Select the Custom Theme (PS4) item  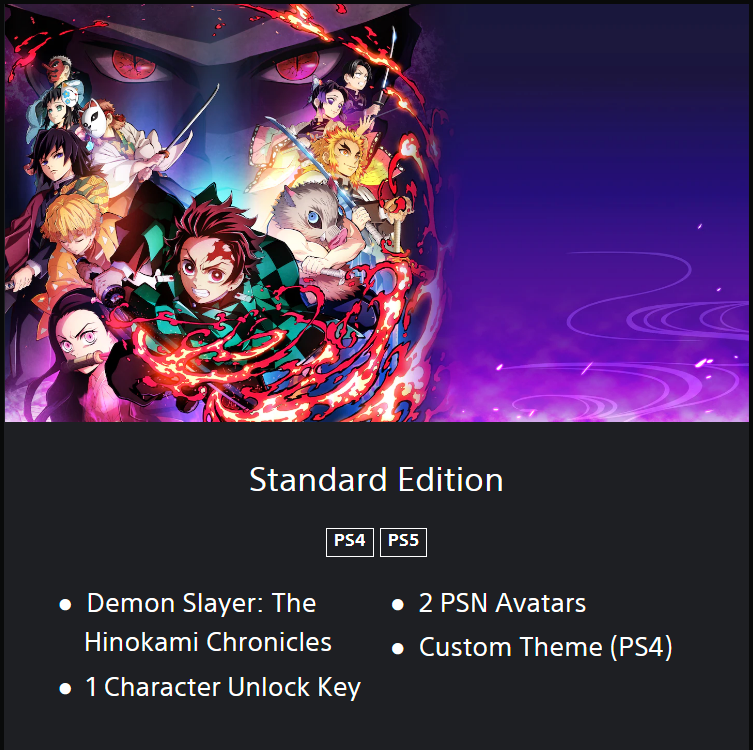(546, 647)
